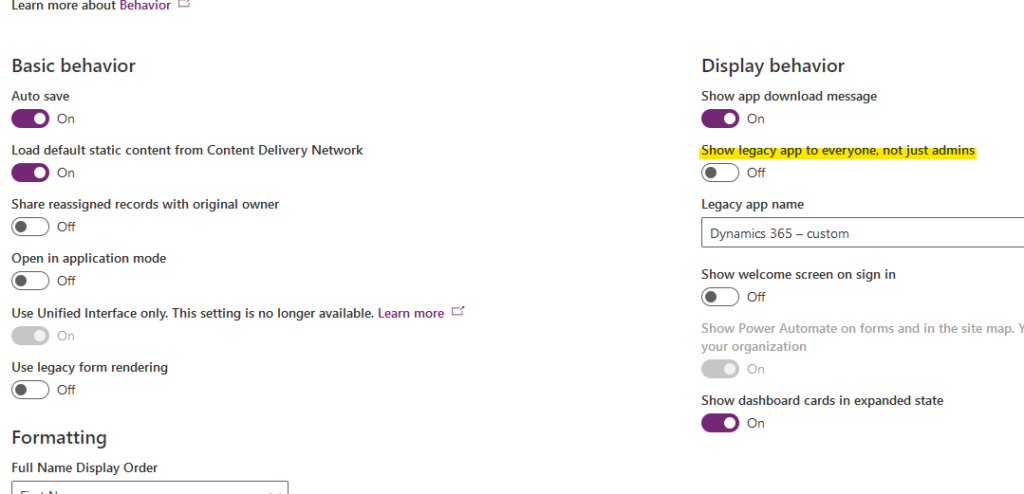Enable Use legacy form rendering switch
Image resolution: width=1024 pixels, height=494 pixels.
(30, 390)
